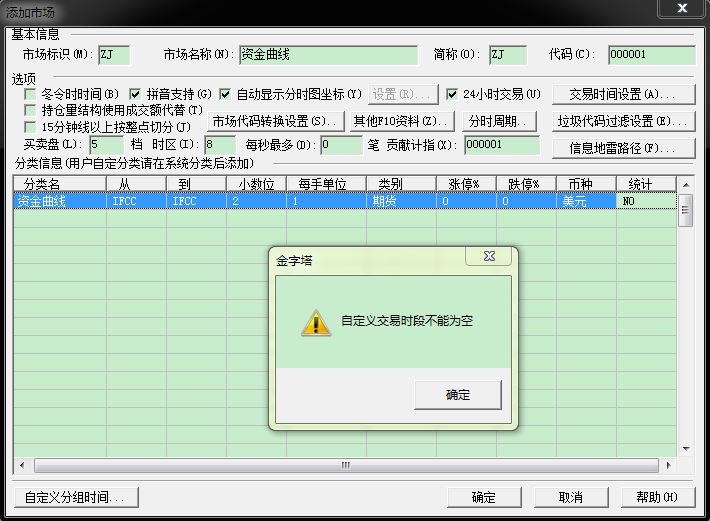Screen dimensions: 710x521
Task: Open 交易时间设置 button
Action: (x=624, y=94)
